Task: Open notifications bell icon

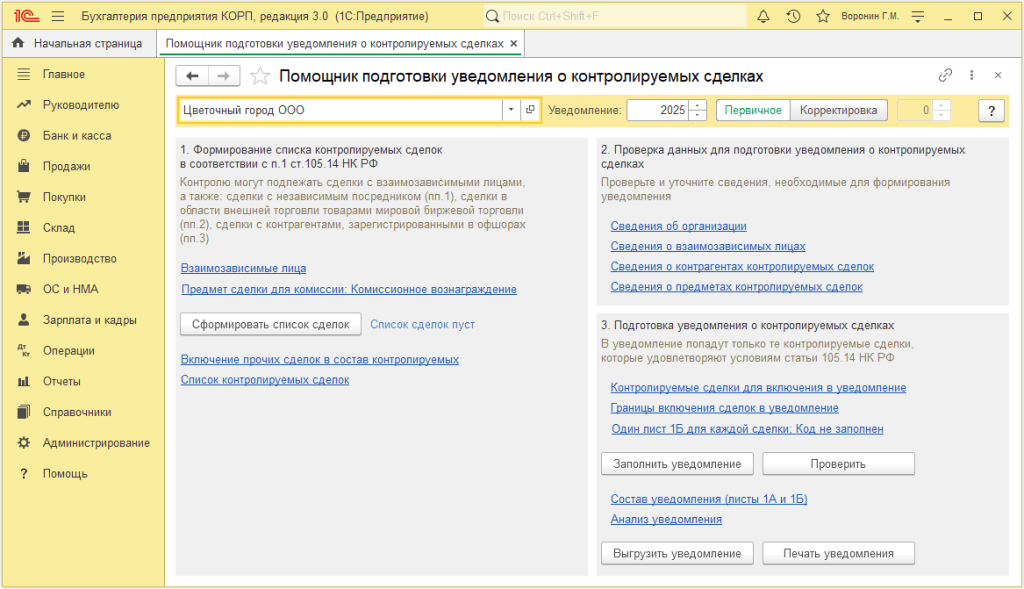Action: click(x=763, y=16)
